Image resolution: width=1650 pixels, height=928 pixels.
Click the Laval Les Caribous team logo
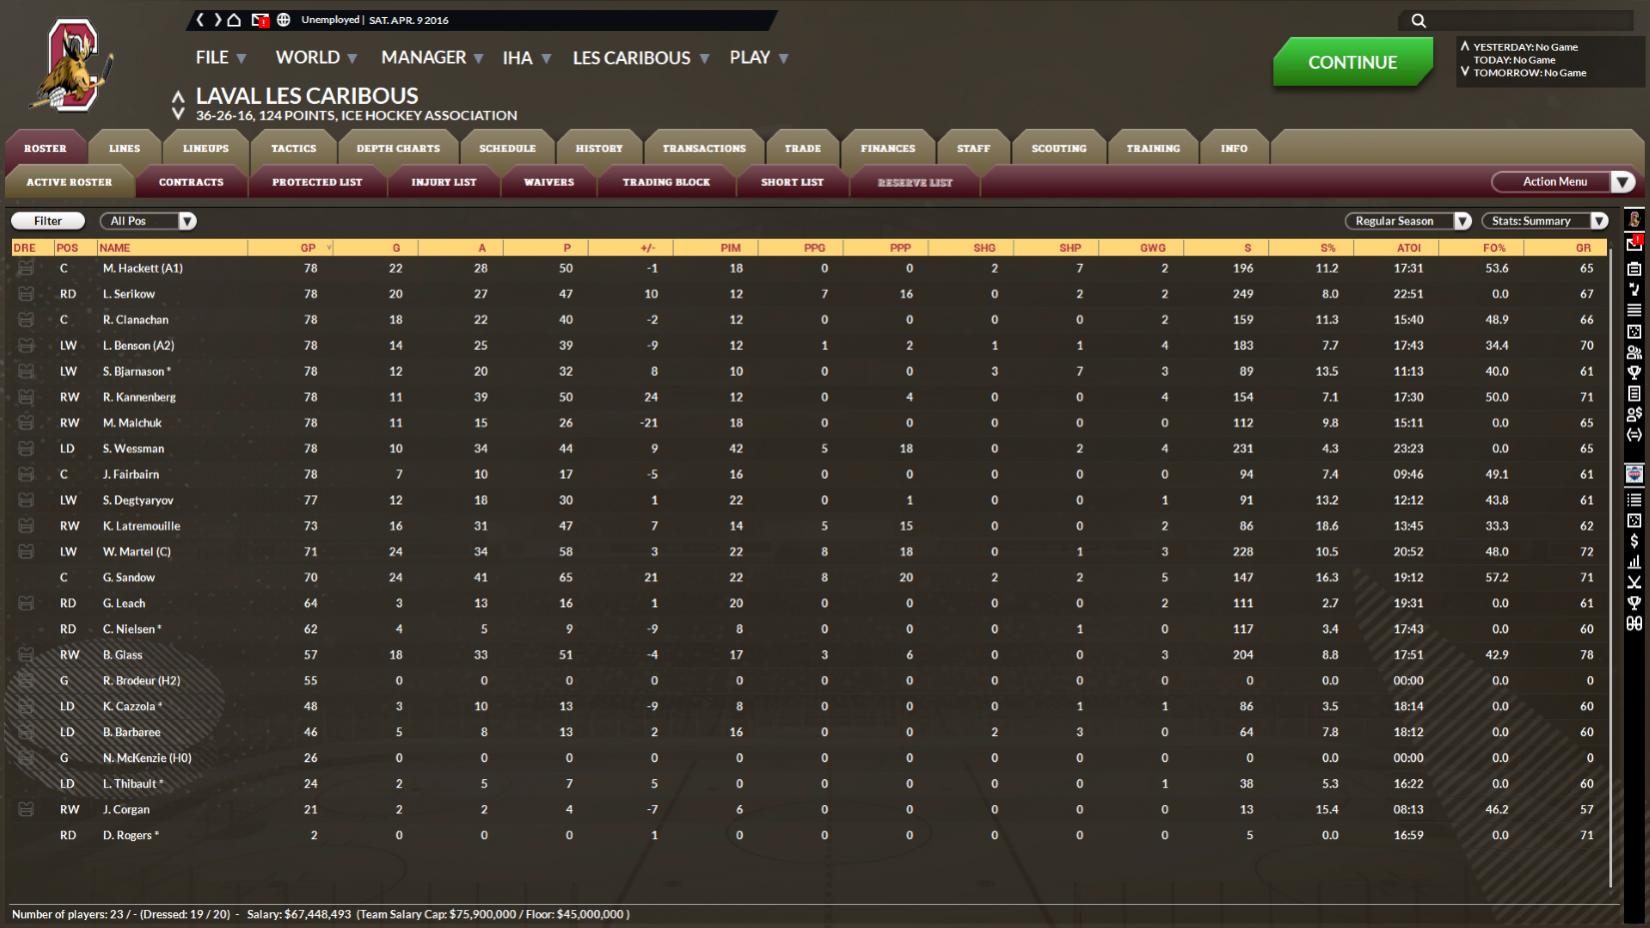(76, 67)
